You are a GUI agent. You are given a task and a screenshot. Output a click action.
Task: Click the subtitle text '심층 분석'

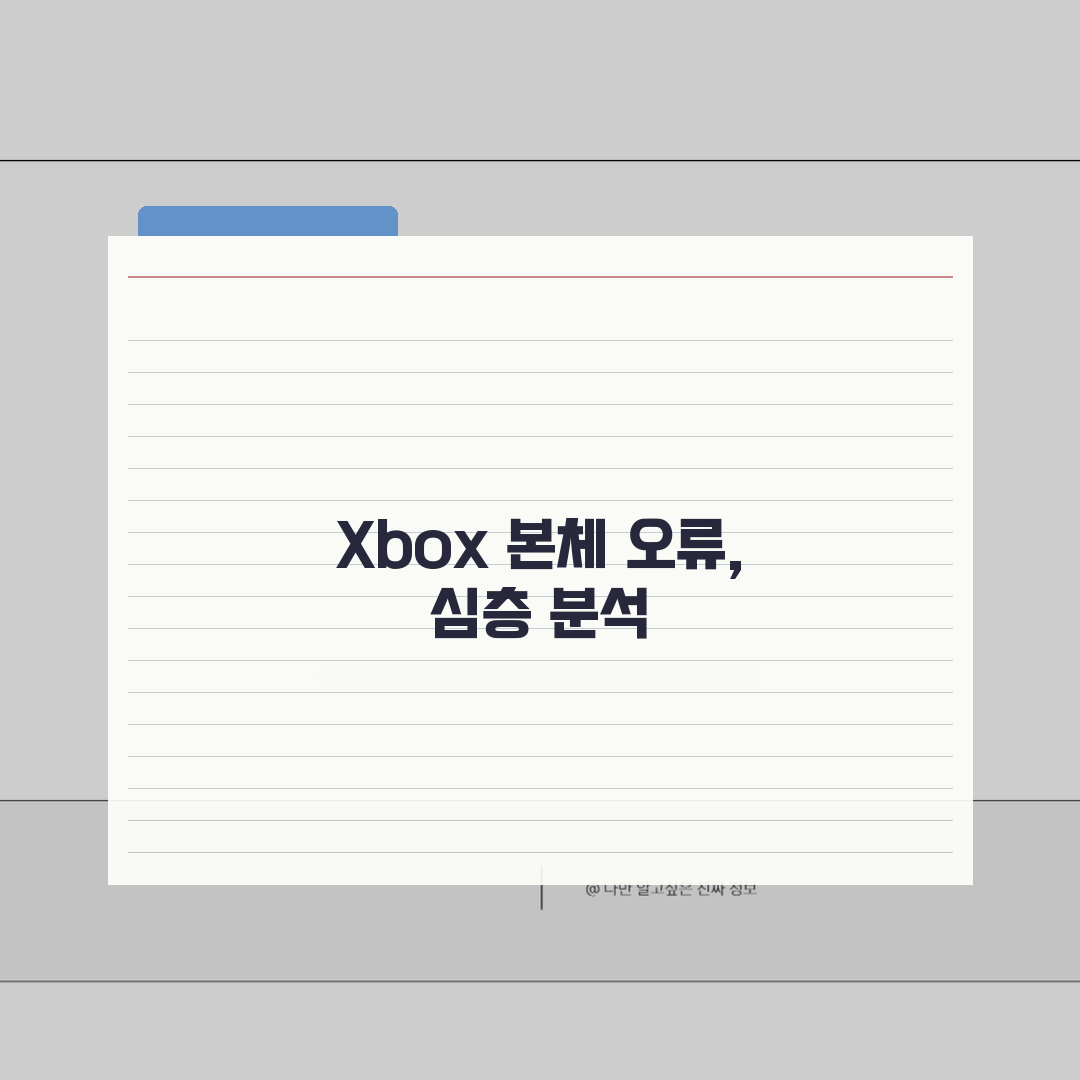(539, 612)
